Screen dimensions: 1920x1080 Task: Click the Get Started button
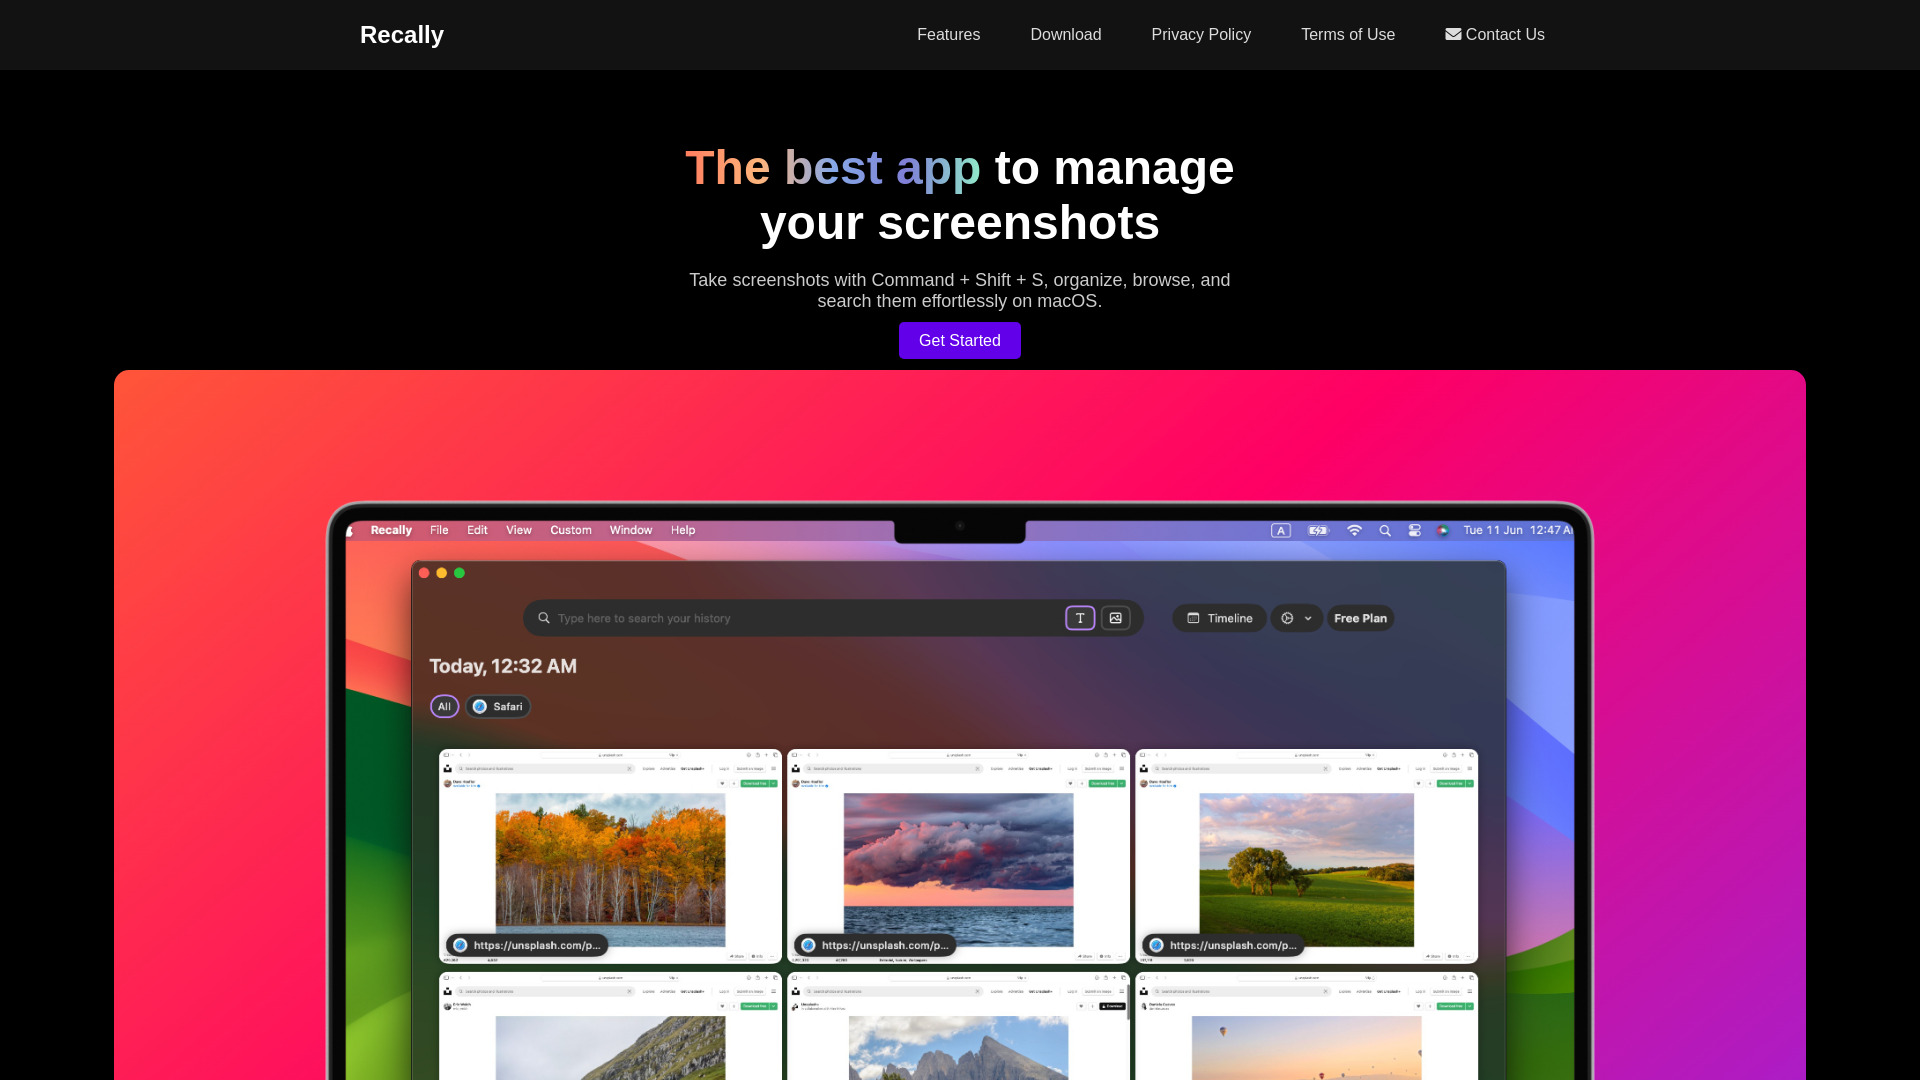[x=960, y=340]
